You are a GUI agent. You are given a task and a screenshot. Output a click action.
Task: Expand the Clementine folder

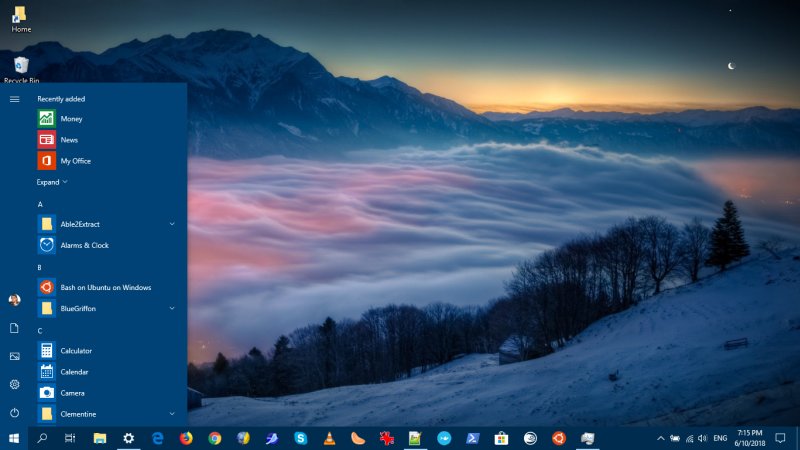pyautogui.click(x=172, y=413)
